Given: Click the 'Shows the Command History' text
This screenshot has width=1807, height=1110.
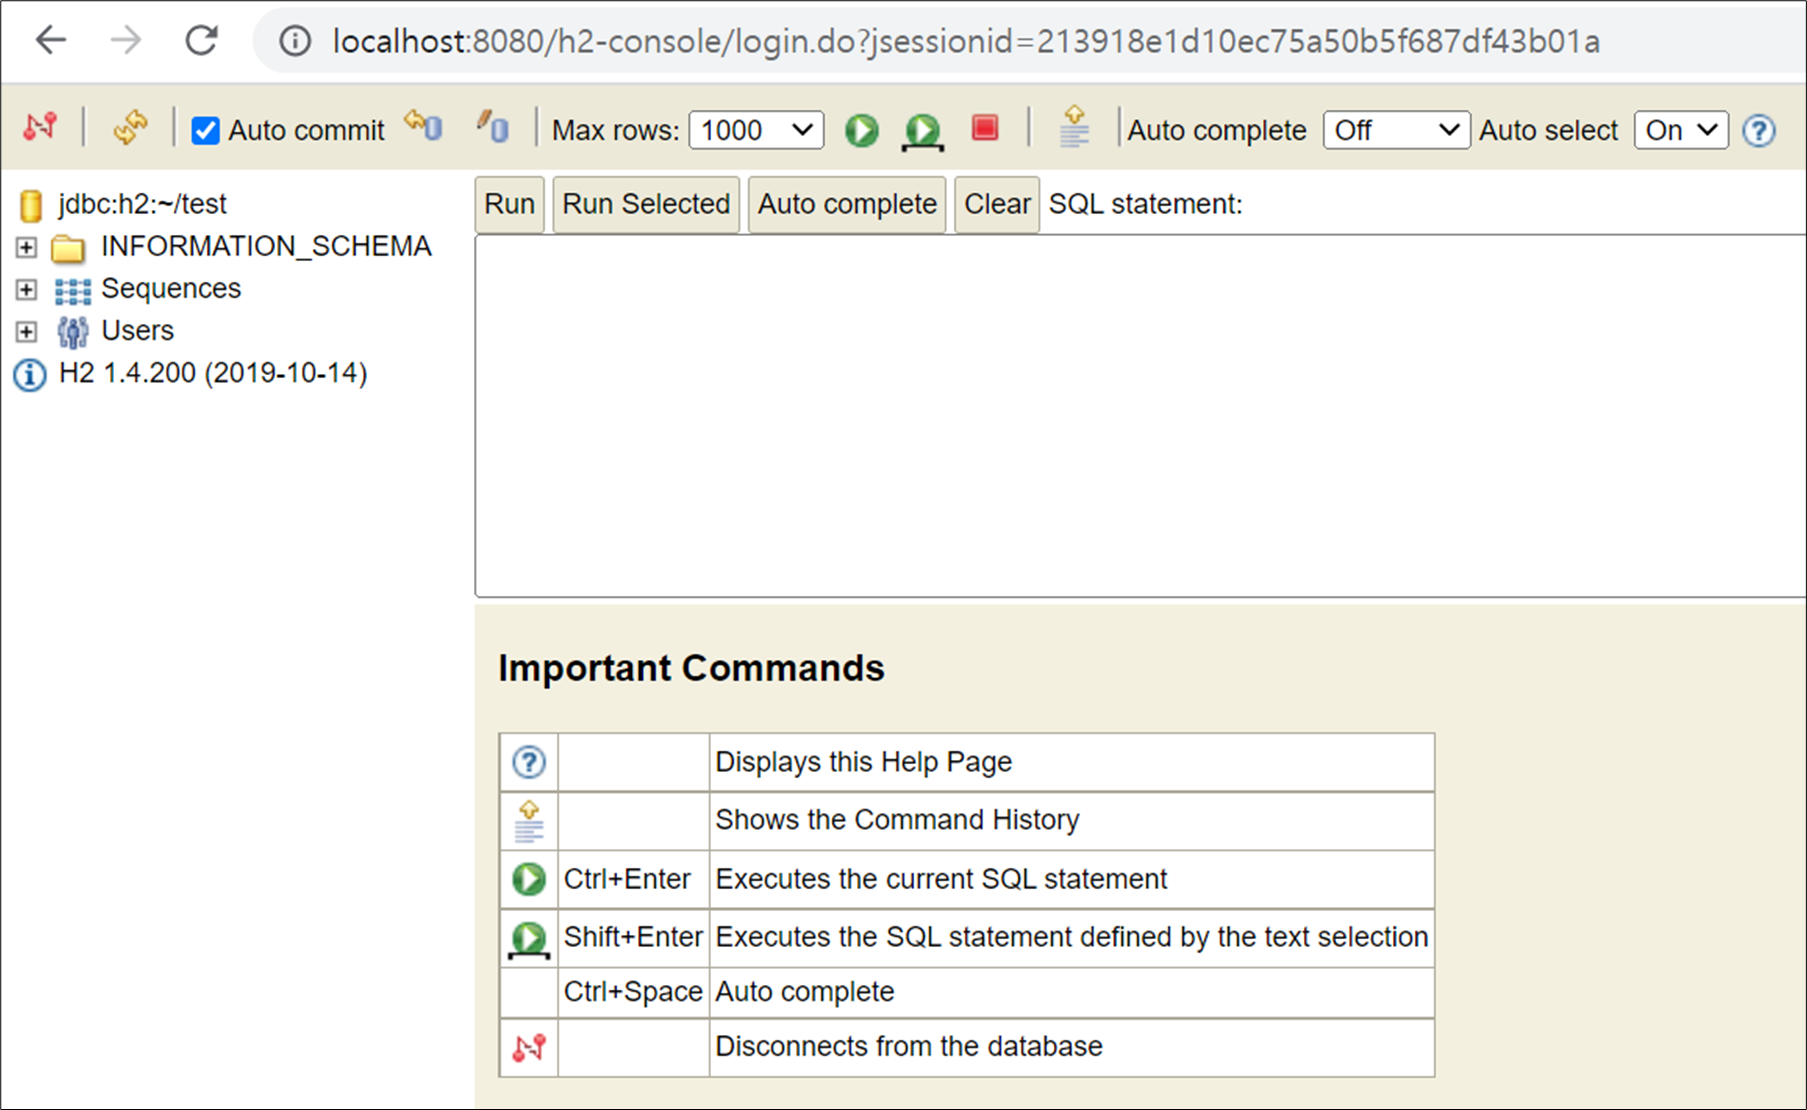Looking at the screenshot, I should click(898, 820).
